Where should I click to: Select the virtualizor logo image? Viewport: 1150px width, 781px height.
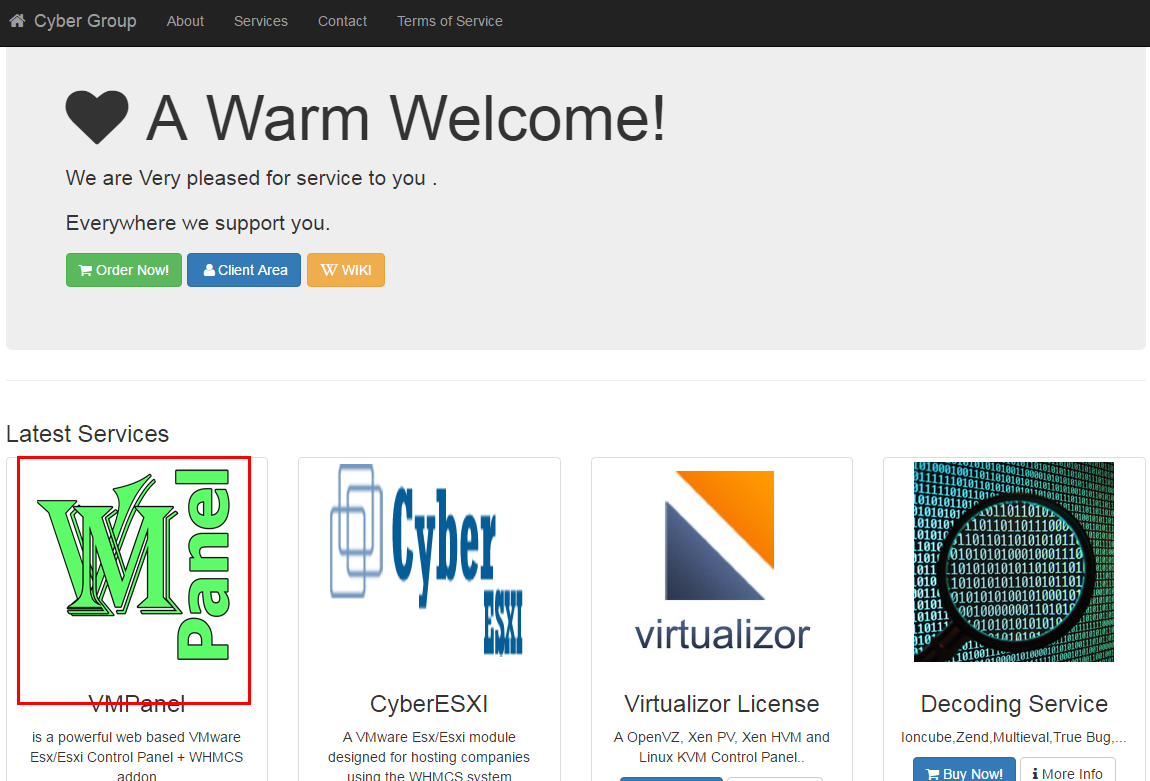point(722,562)
